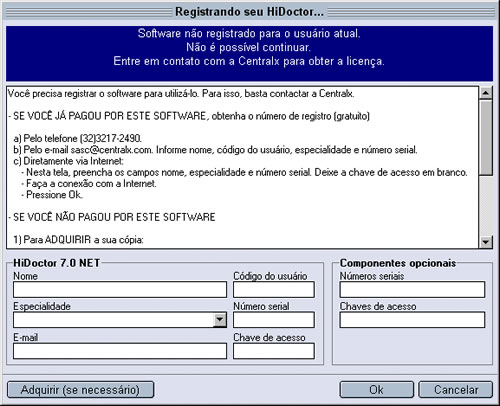Click the 'Componentes opcionais' group label
This screenshot has height=406, width=500.
[398, 263]
